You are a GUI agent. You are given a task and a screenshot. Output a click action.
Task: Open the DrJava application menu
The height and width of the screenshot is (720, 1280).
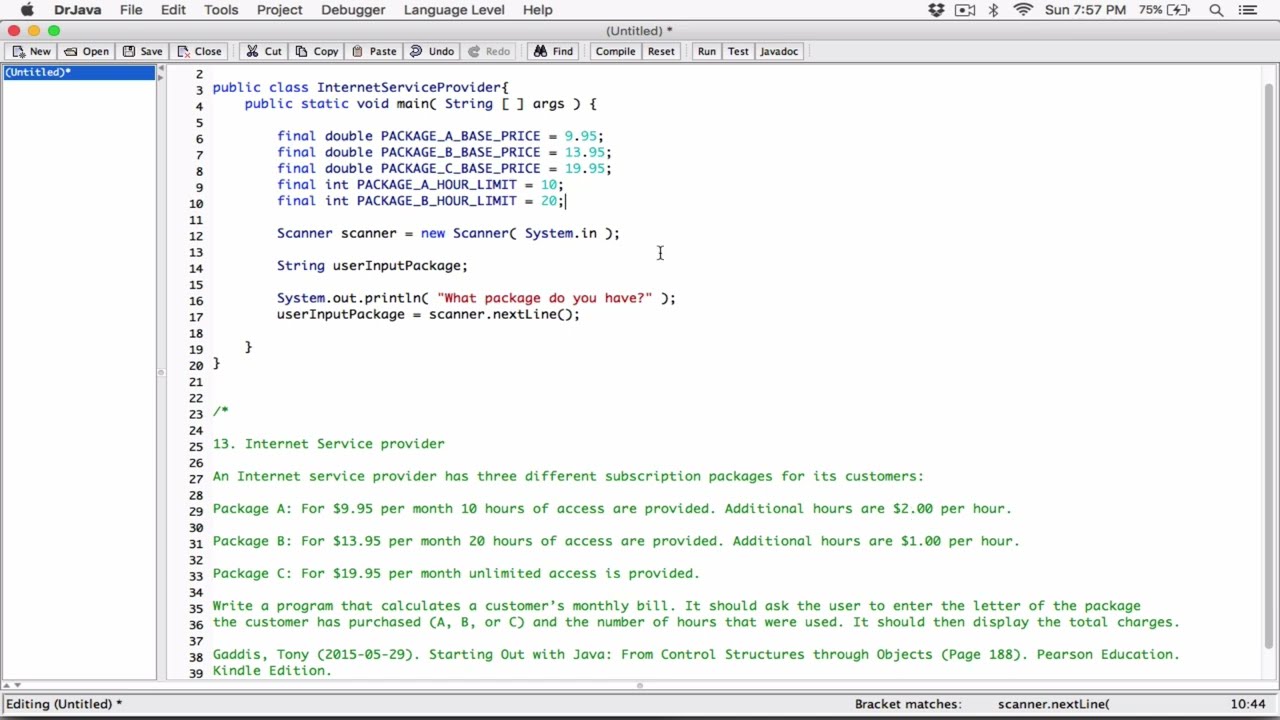[x=77, y=10]
